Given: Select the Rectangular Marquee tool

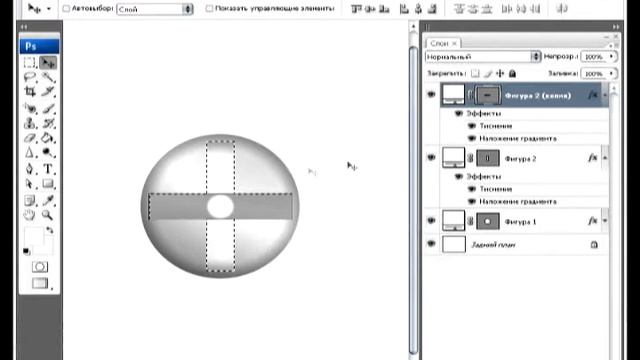Looking at the screenshot, I should tap(29, 63).
